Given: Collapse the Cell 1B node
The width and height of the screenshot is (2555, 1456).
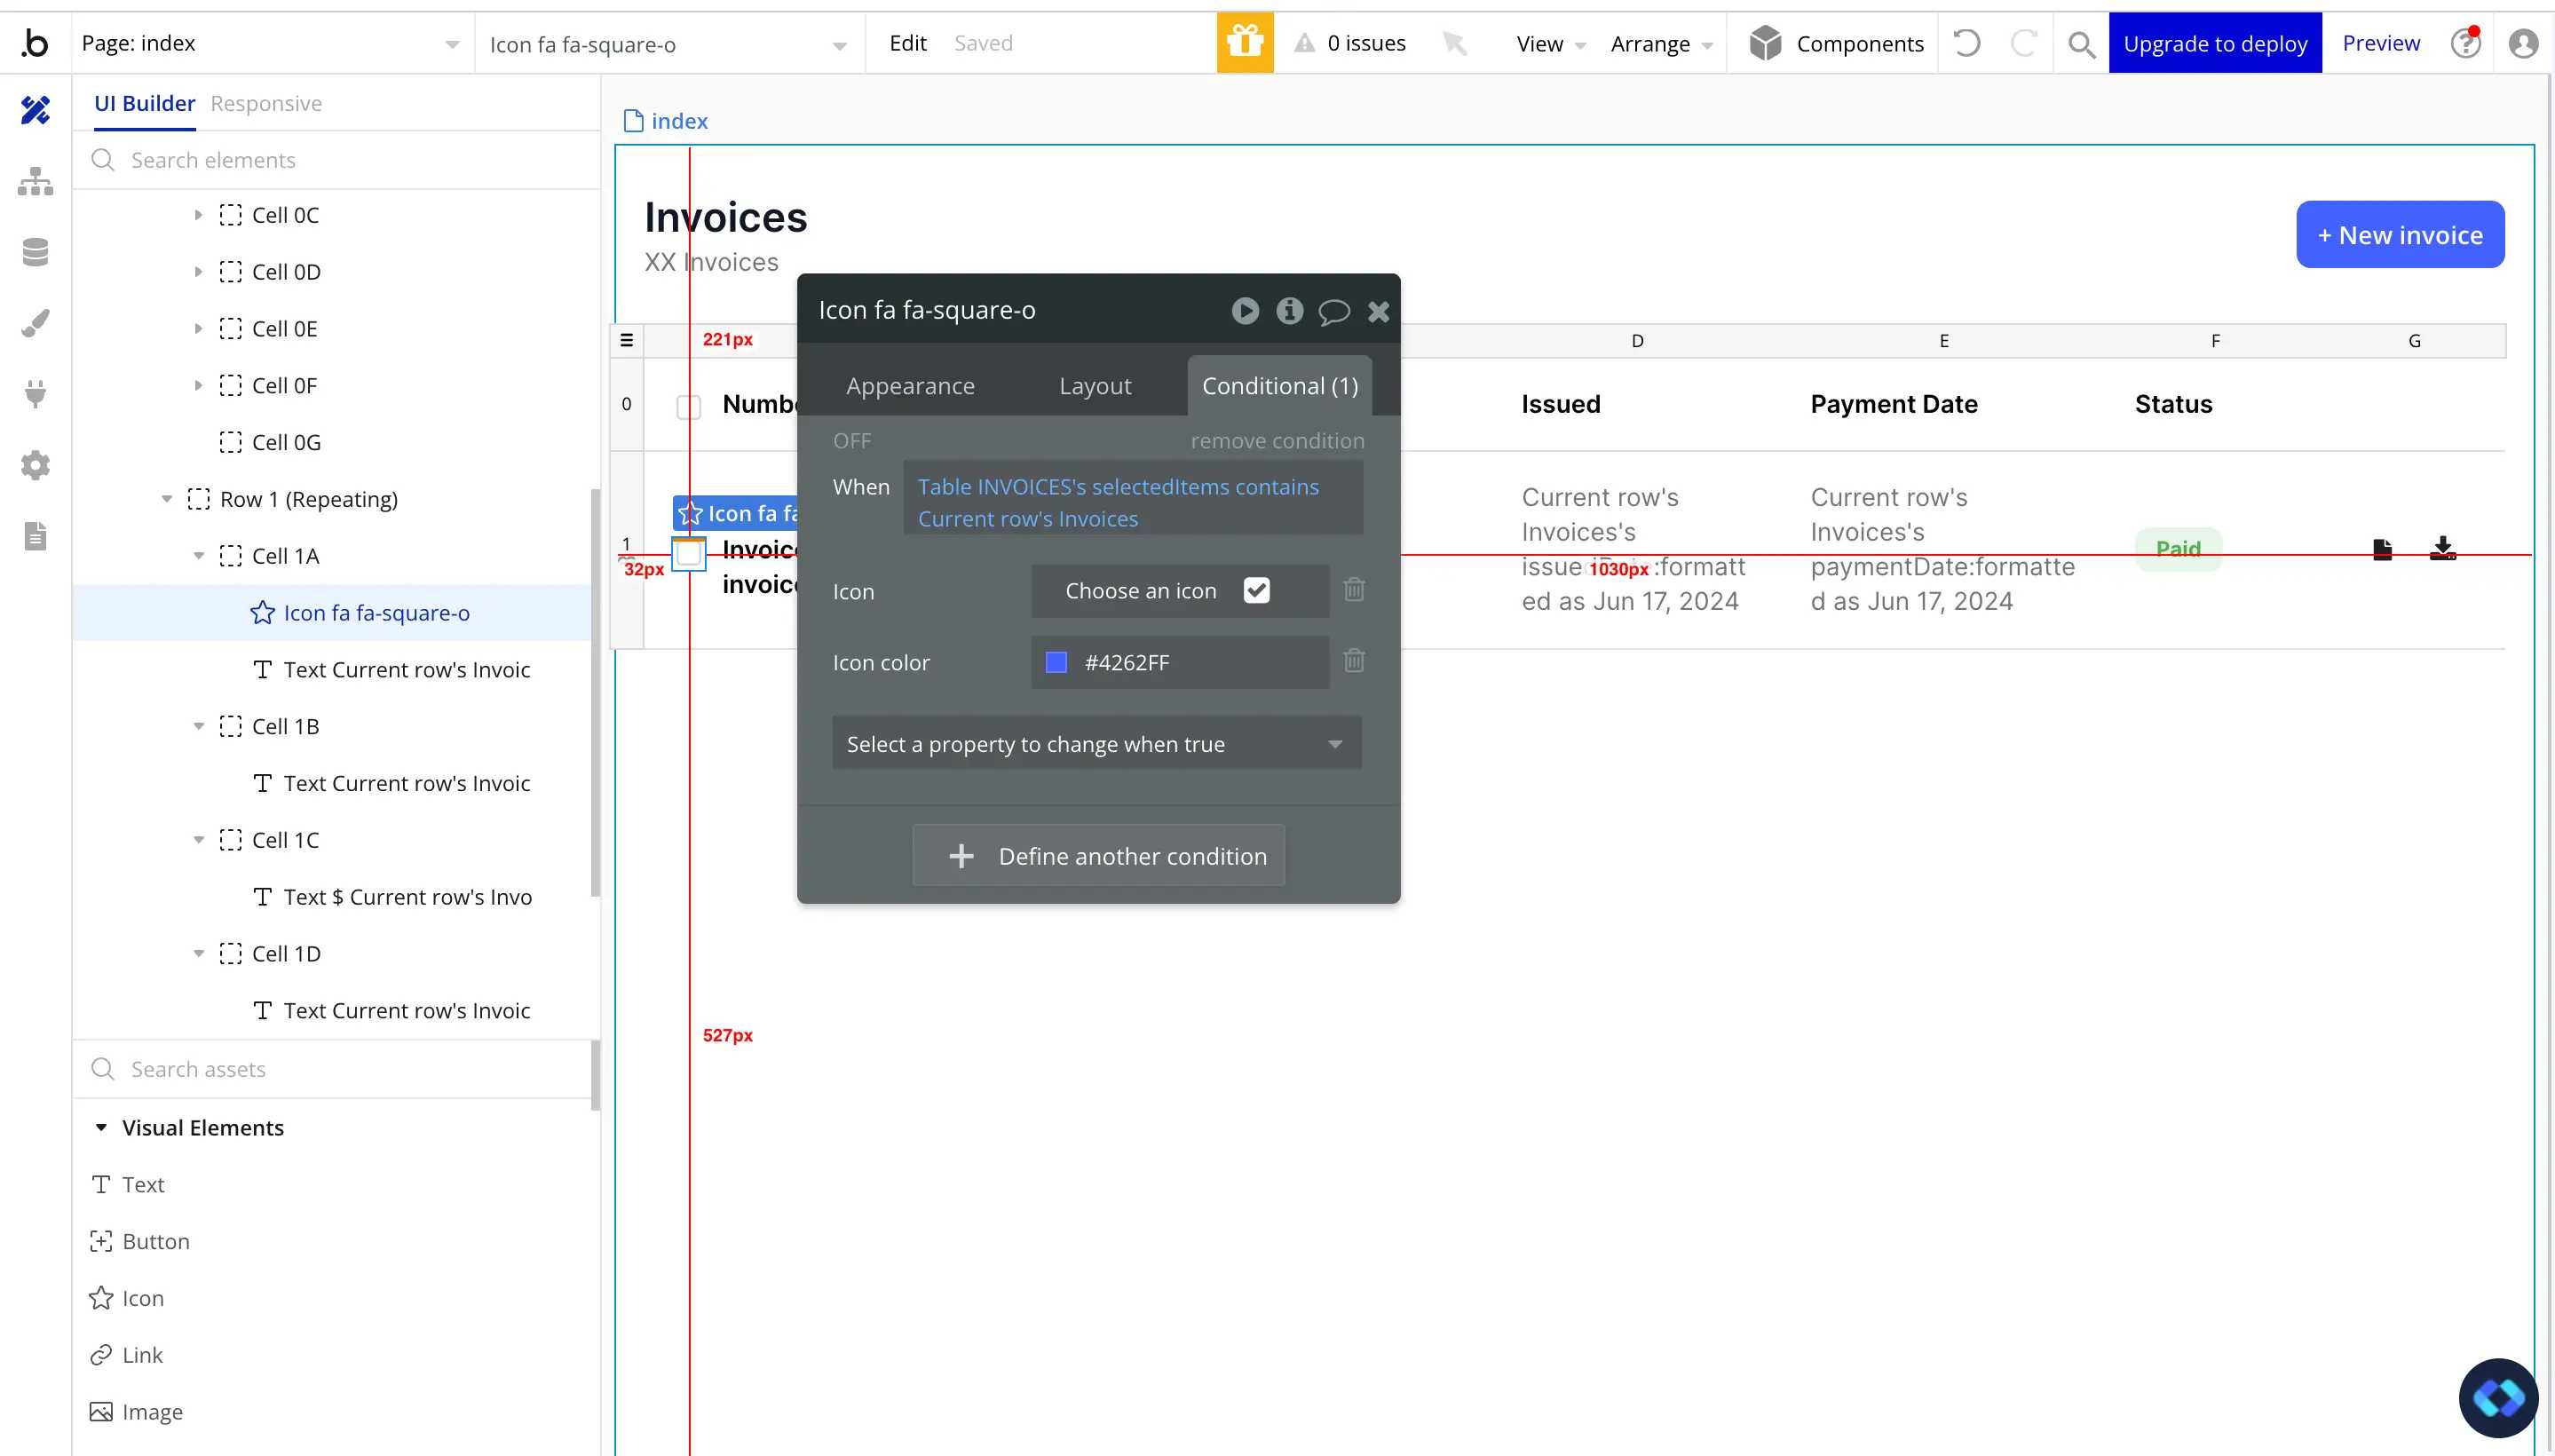Looking at the screenshot, I should pyautogui.click(x=198, y=727).
